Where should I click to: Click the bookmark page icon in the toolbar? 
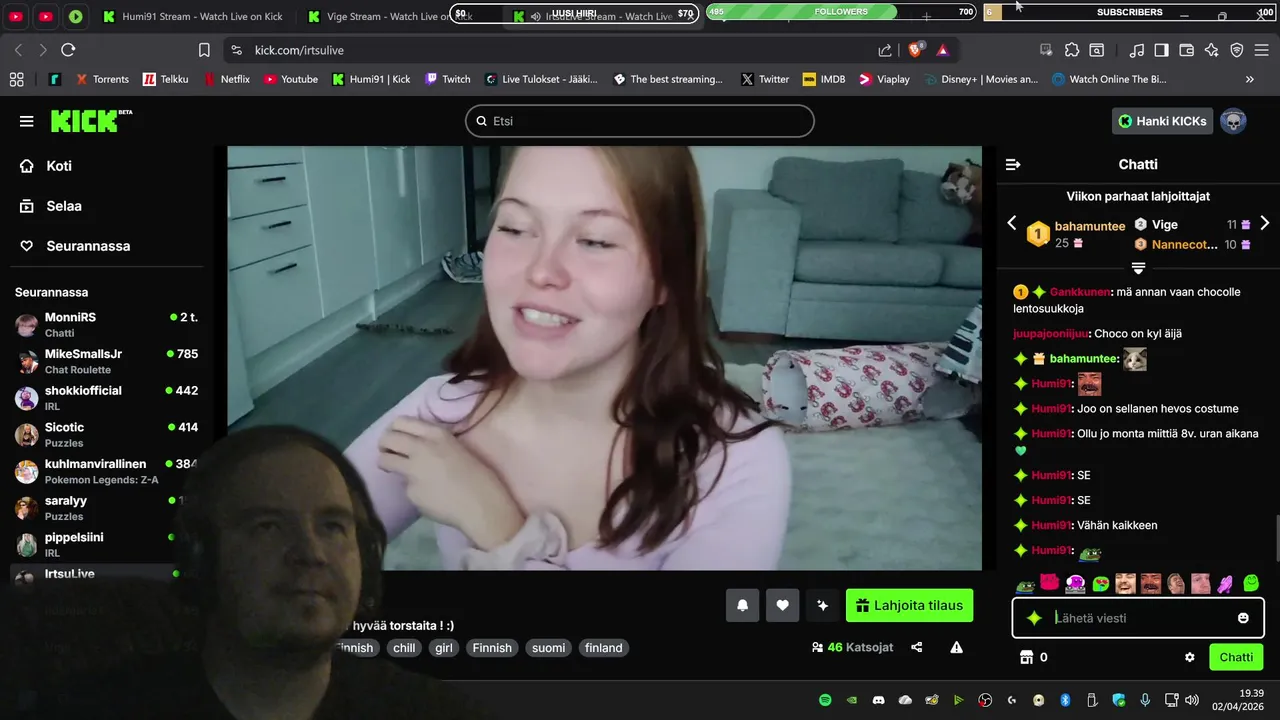[204, 50]
